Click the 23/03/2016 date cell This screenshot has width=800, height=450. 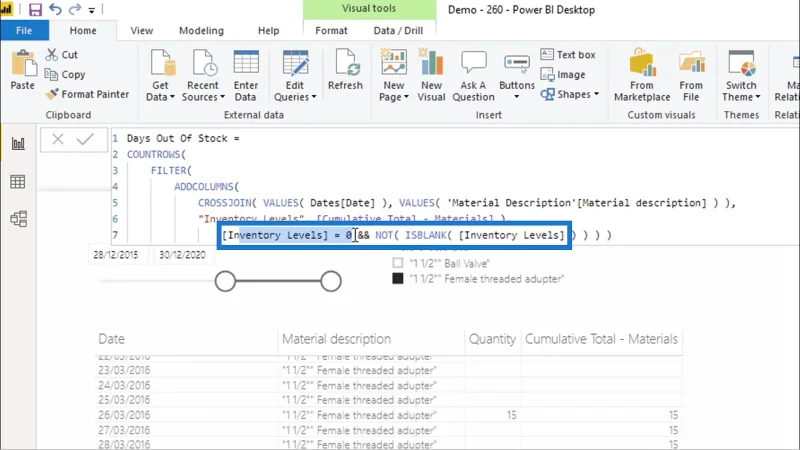click(124, 370)
